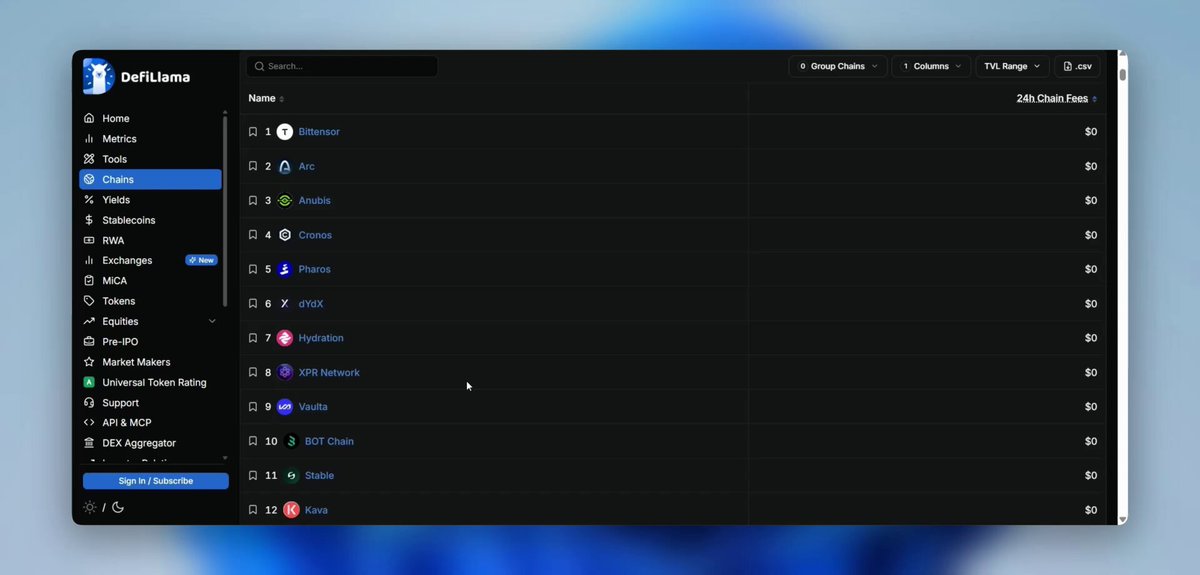Bookmark the Anubis chain row

(x=253, y=200)
